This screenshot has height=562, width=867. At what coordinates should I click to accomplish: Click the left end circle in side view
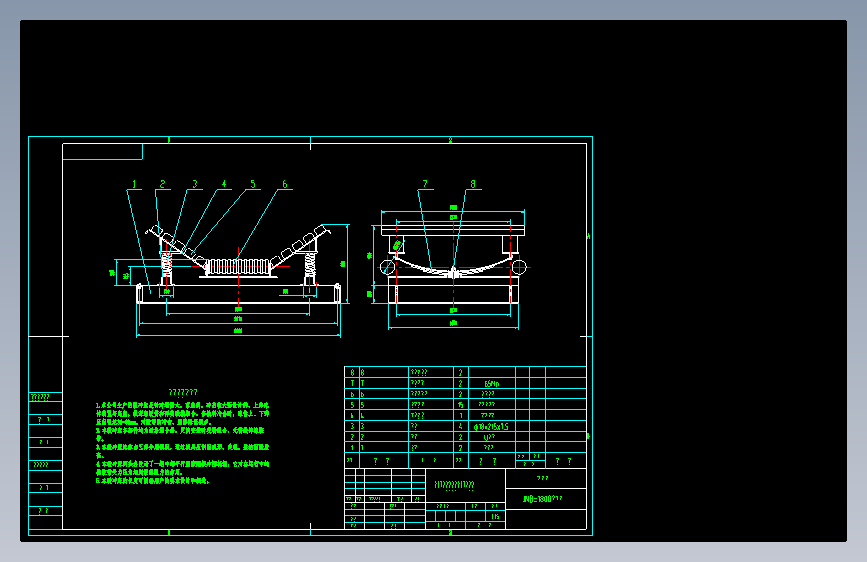(388, 267)
